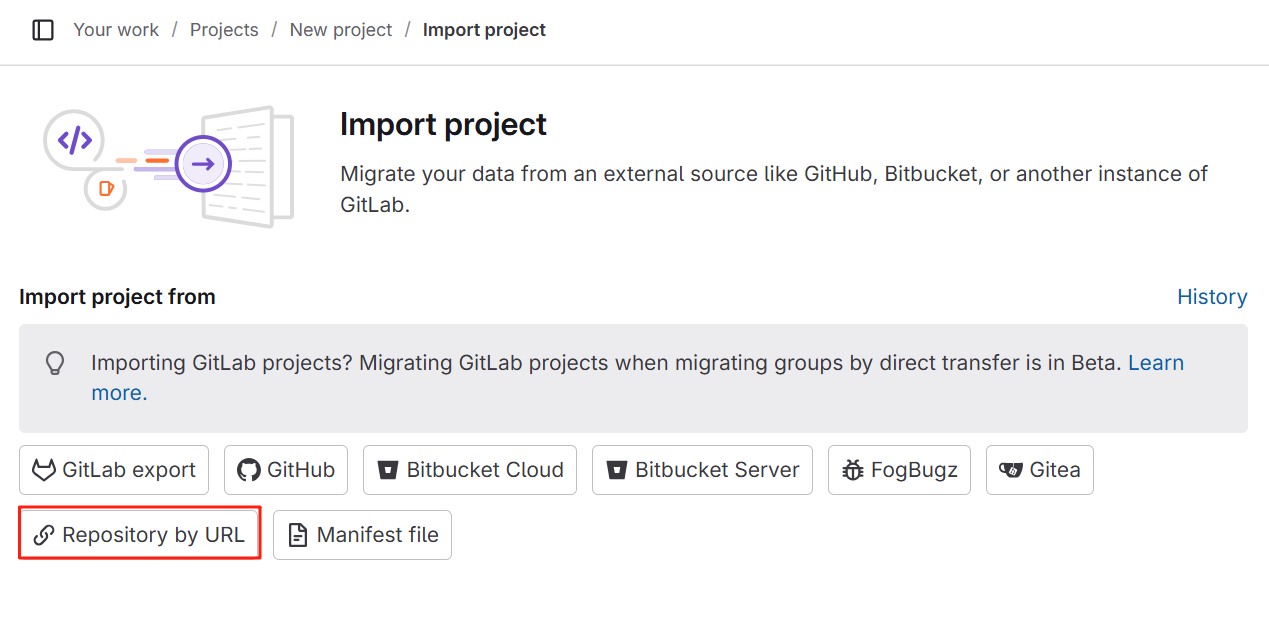Click the GitHub octocat icon
The width and height of the screenshot is (1269, 621).
(249, 470)
